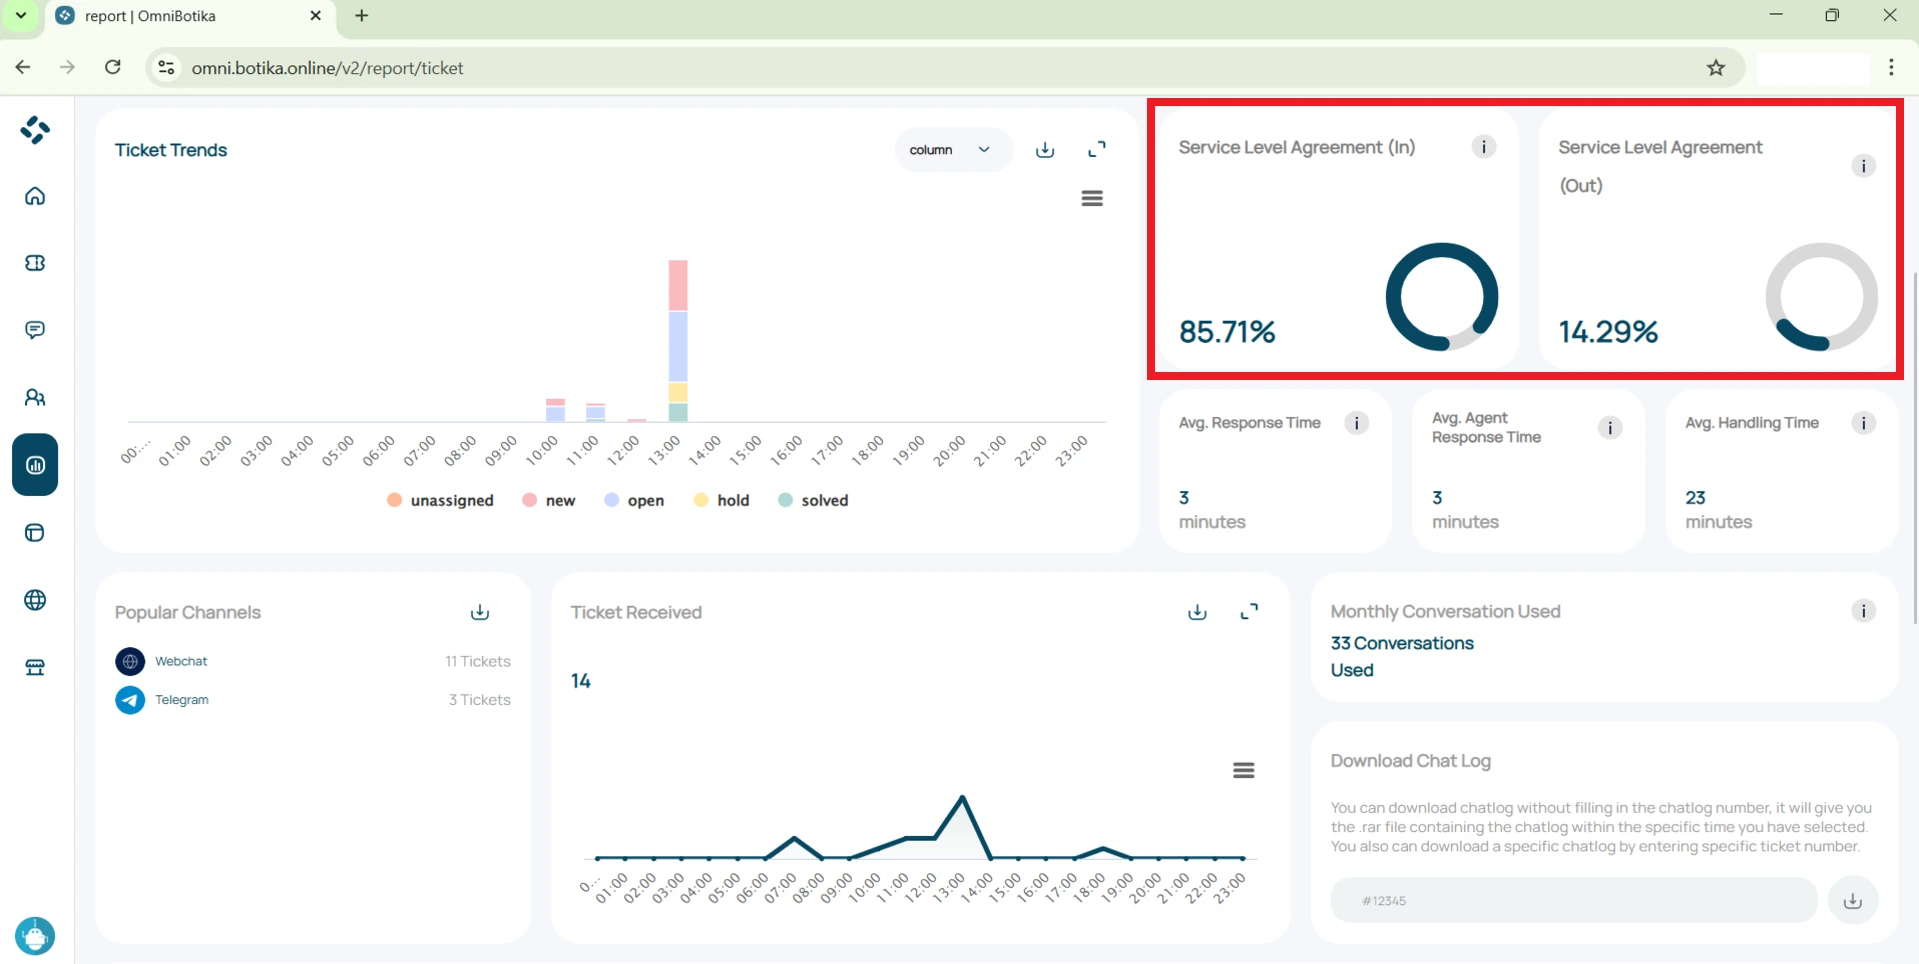Screen dimensions: 1919x964
Task: Show info for Monthly Conversation Used
Action: click(x=1863, y=611)
